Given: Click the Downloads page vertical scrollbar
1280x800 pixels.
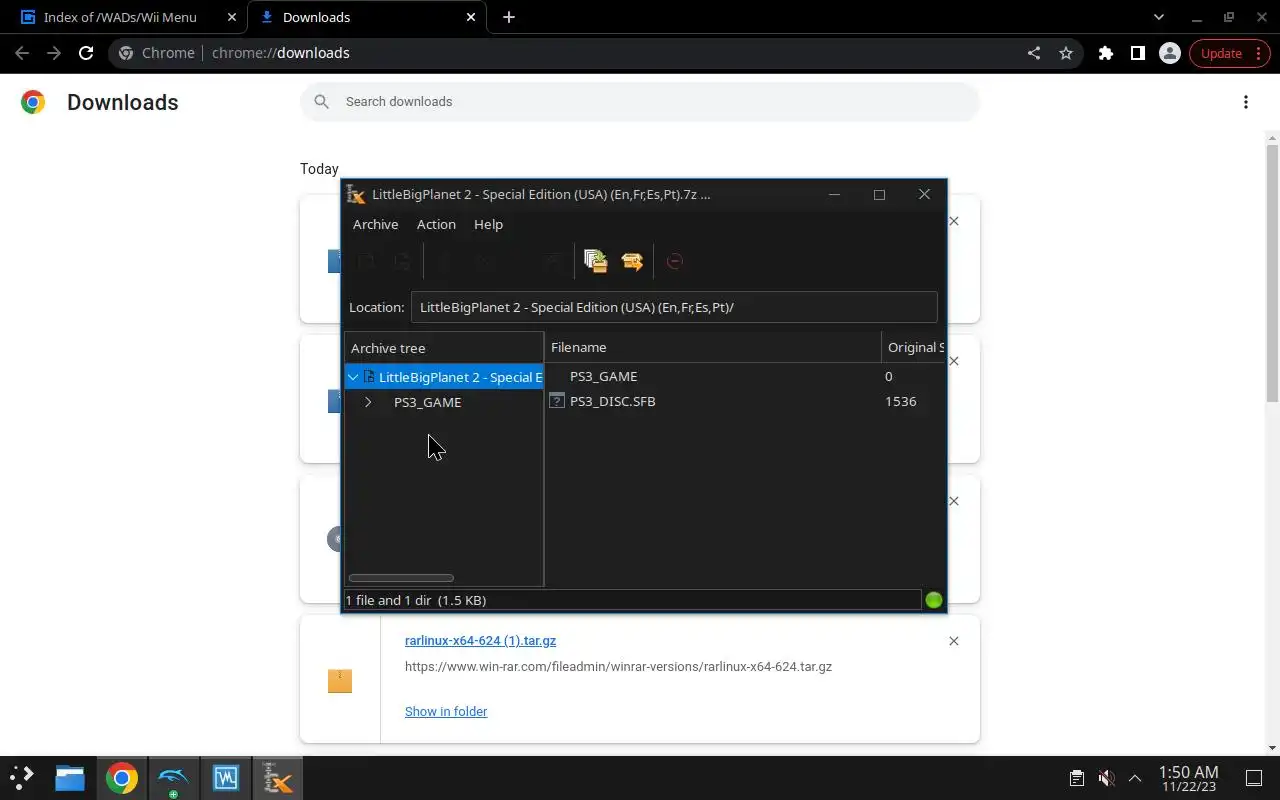Looking at the screenshot, I should pyautogui.click(x=1272, y=273).
